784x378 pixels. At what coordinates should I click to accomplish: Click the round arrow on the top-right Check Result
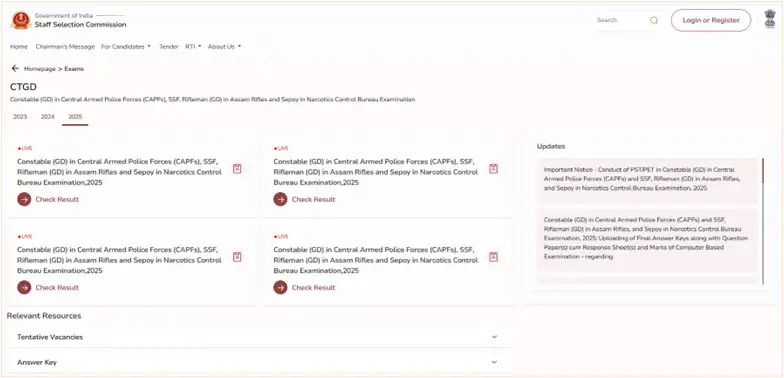(x=280, y=200)
